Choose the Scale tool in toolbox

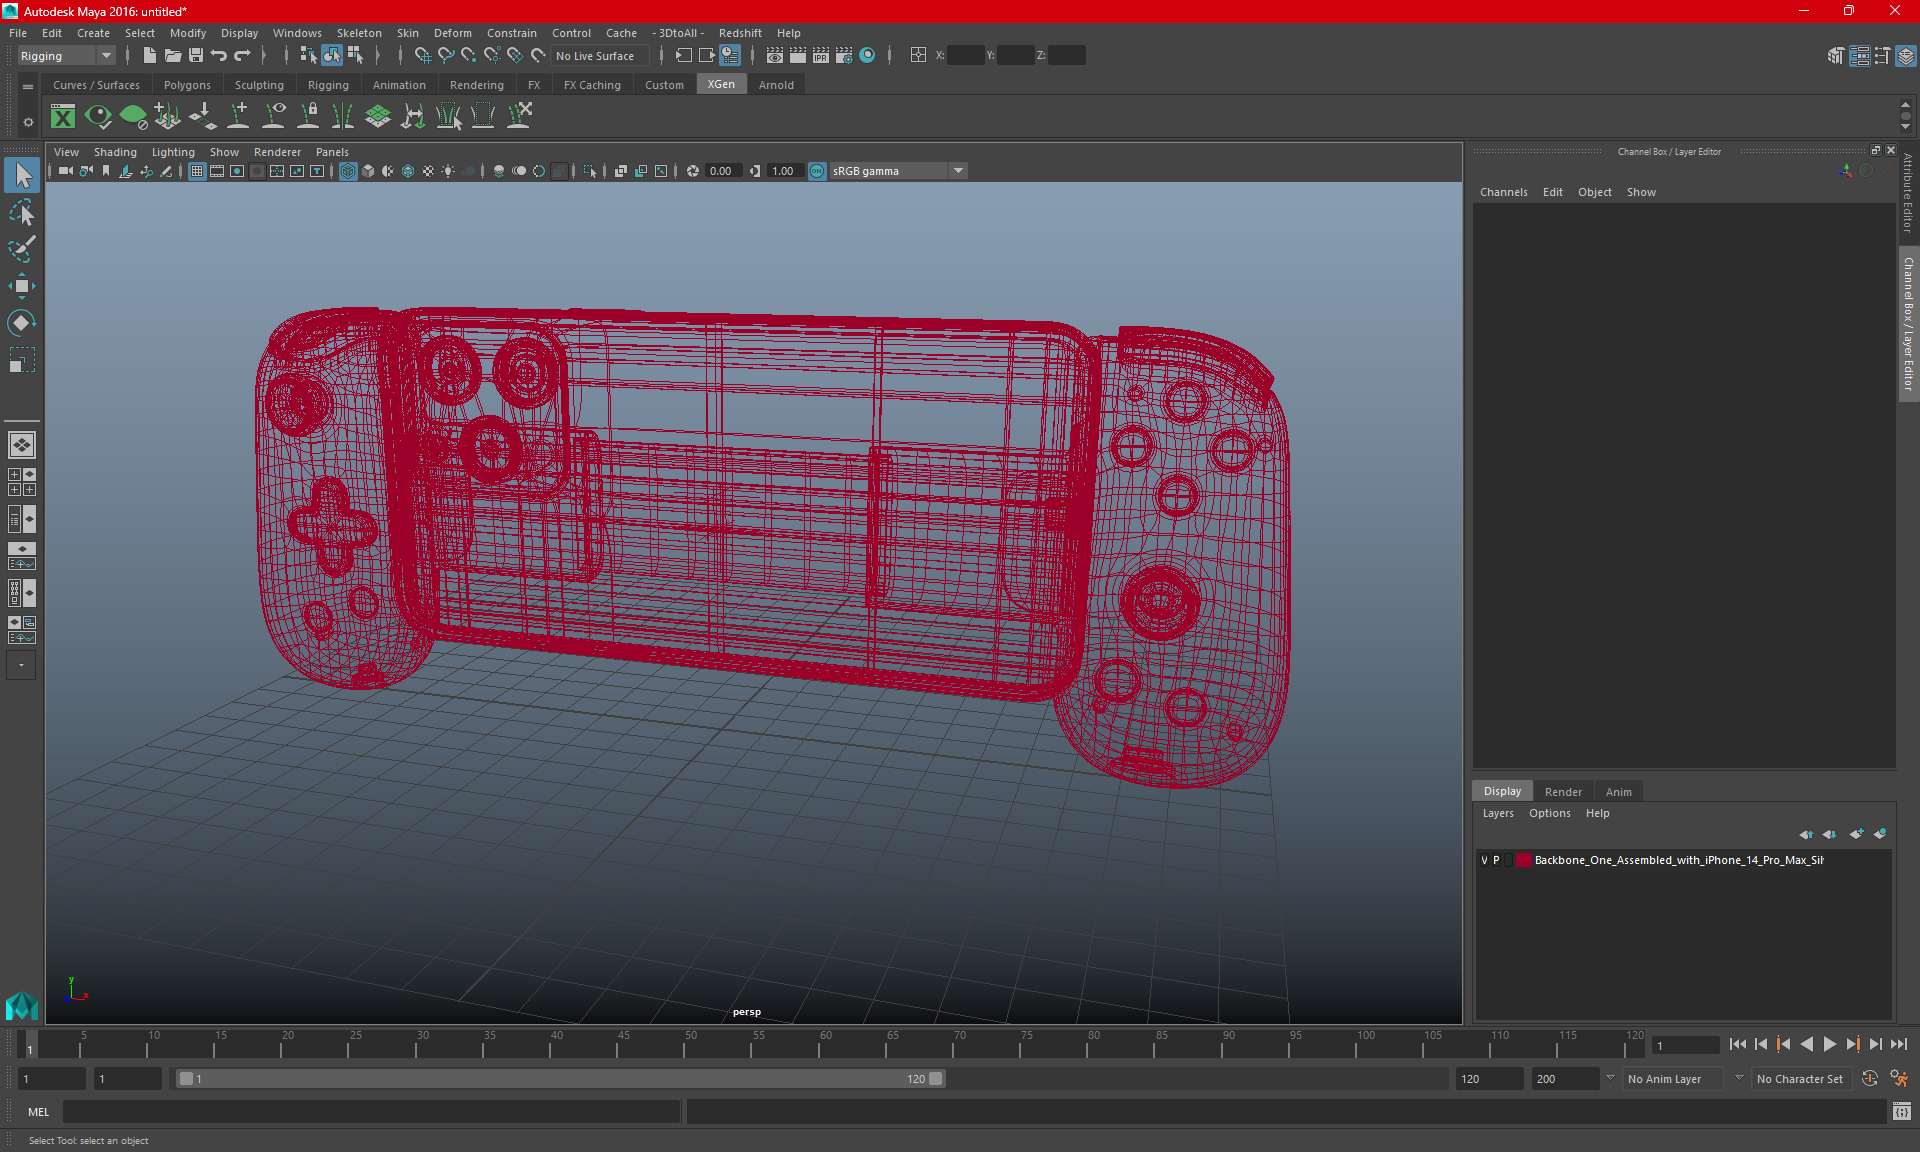[x=22, y=360]
